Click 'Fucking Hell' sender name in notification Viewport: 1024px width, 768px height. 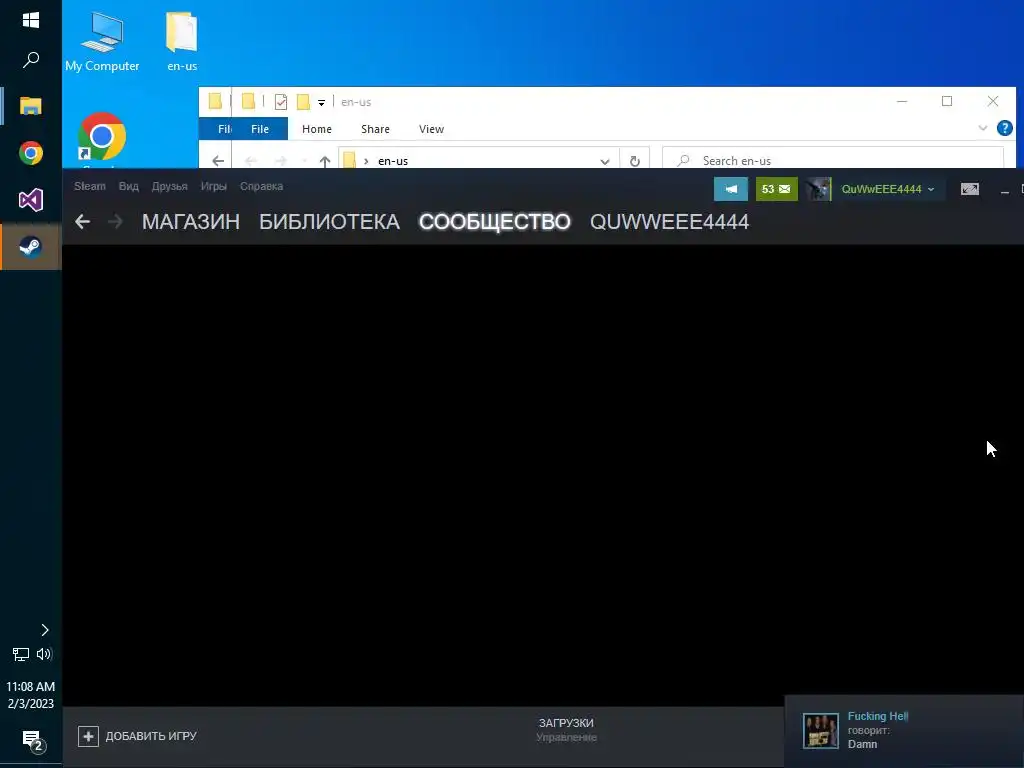(878, 716)
